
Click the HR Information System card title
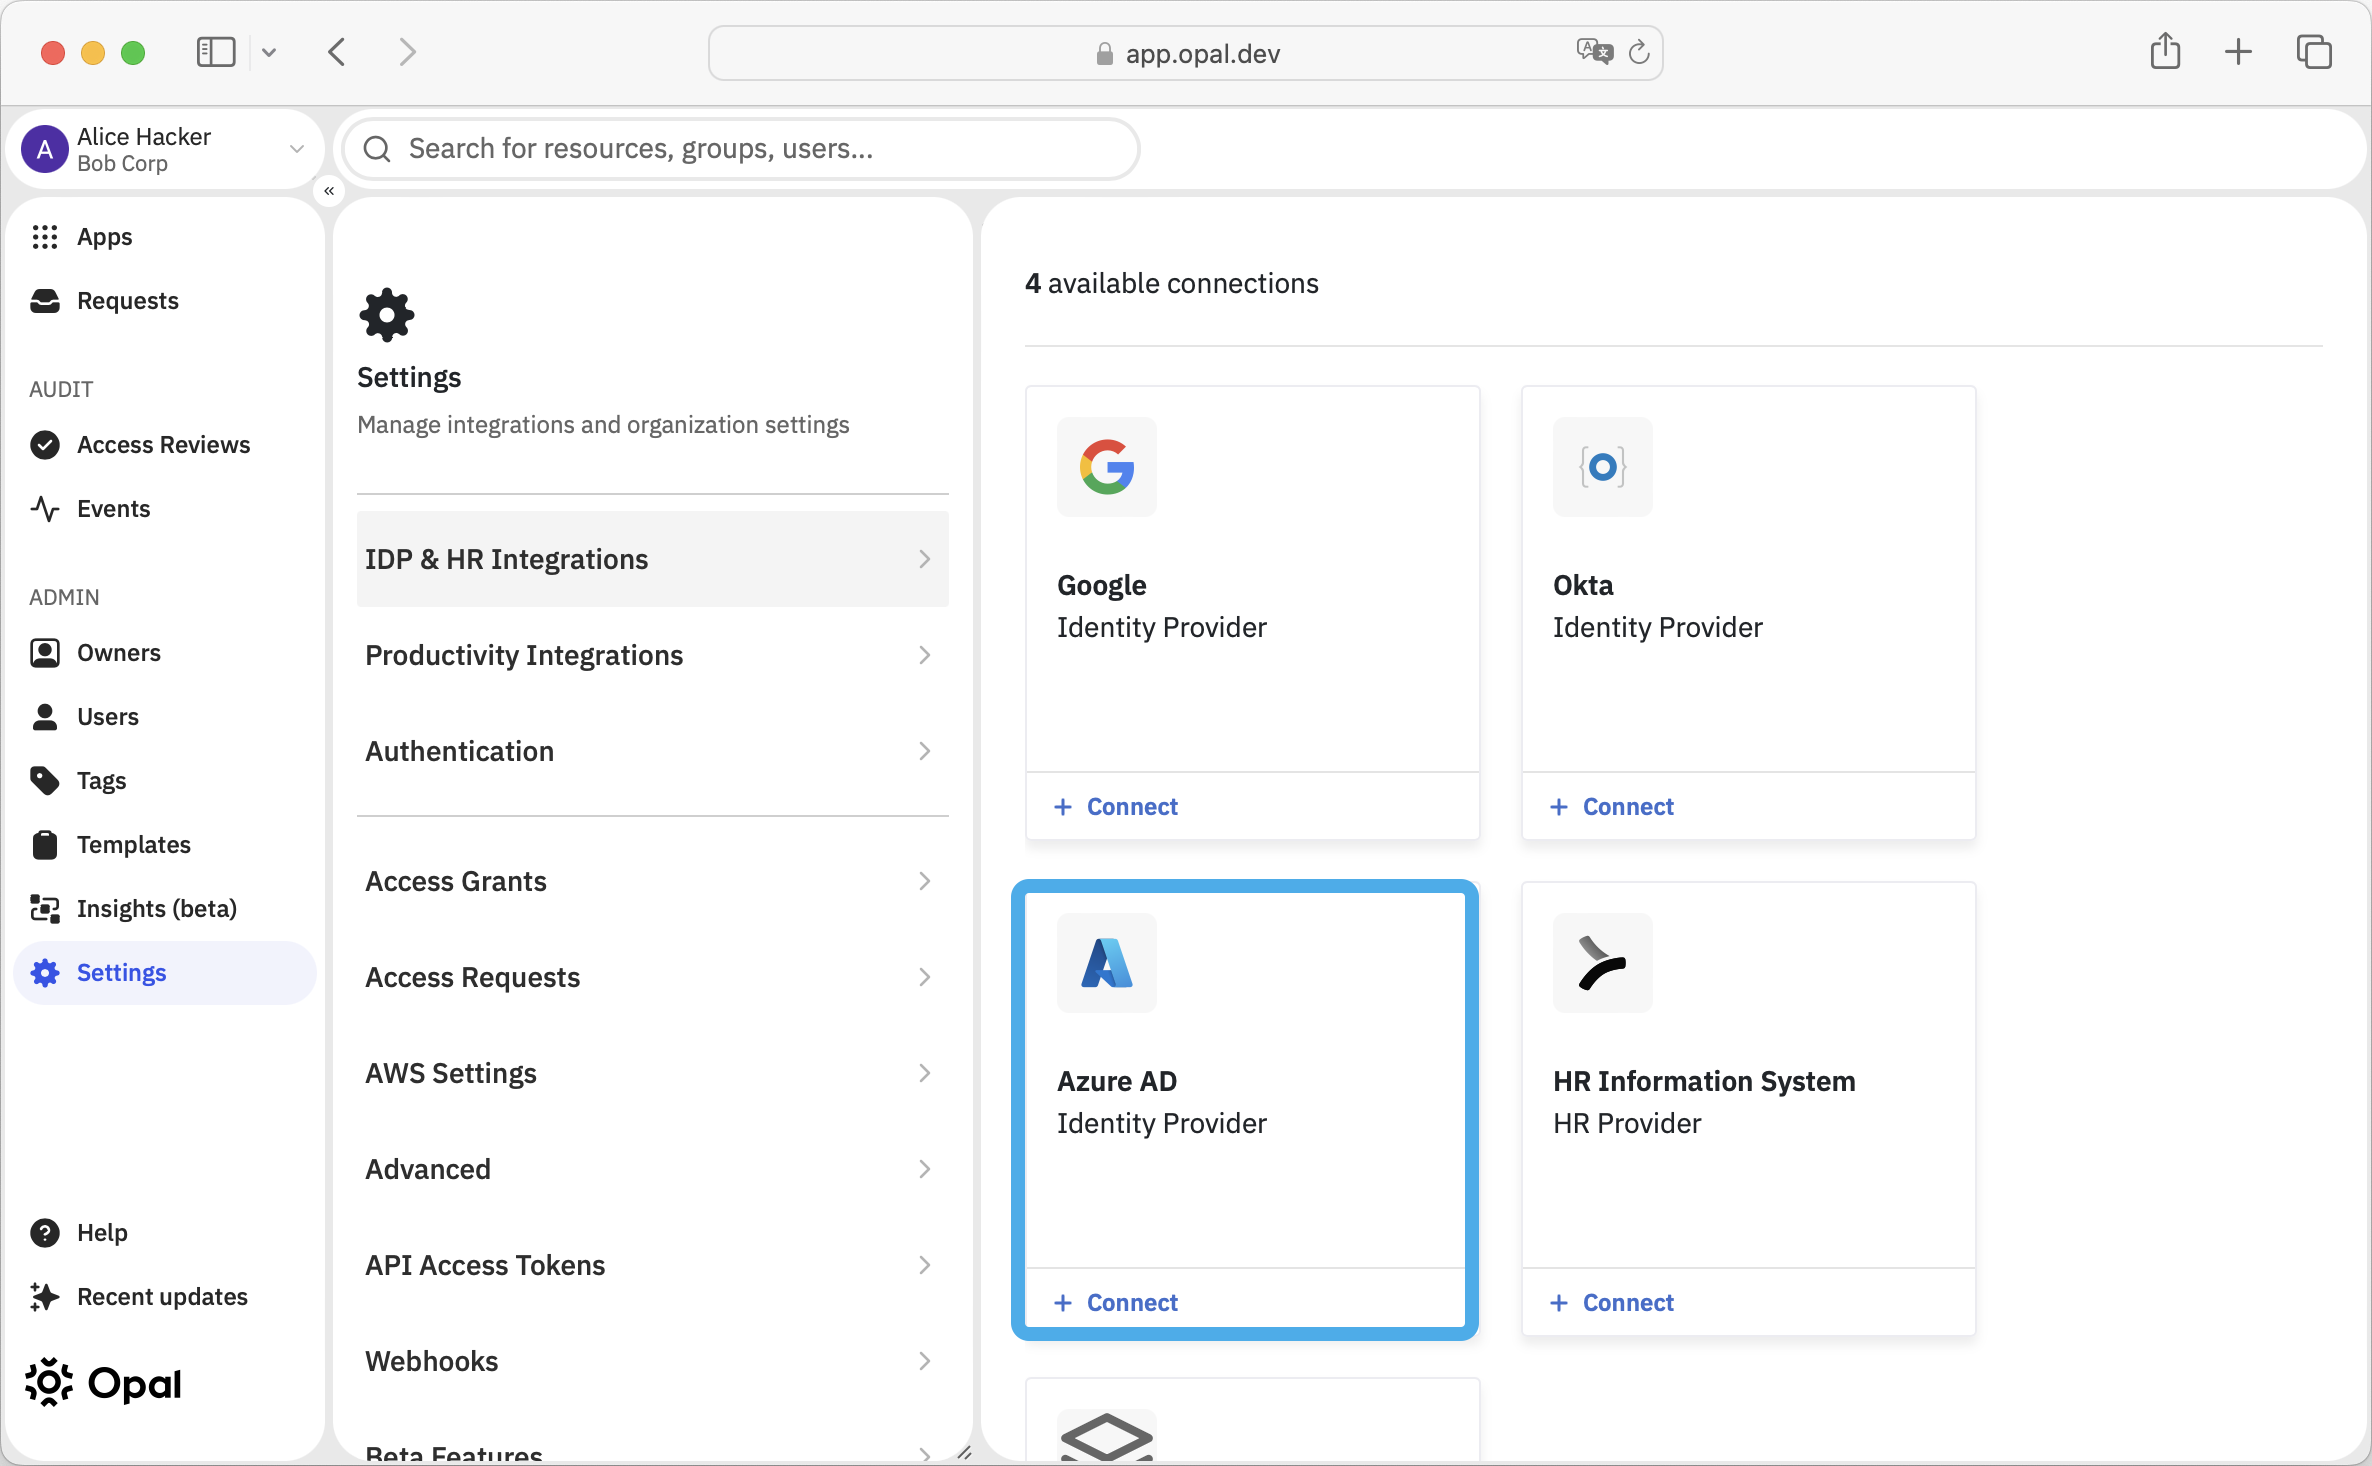tap(1704, 1081)
